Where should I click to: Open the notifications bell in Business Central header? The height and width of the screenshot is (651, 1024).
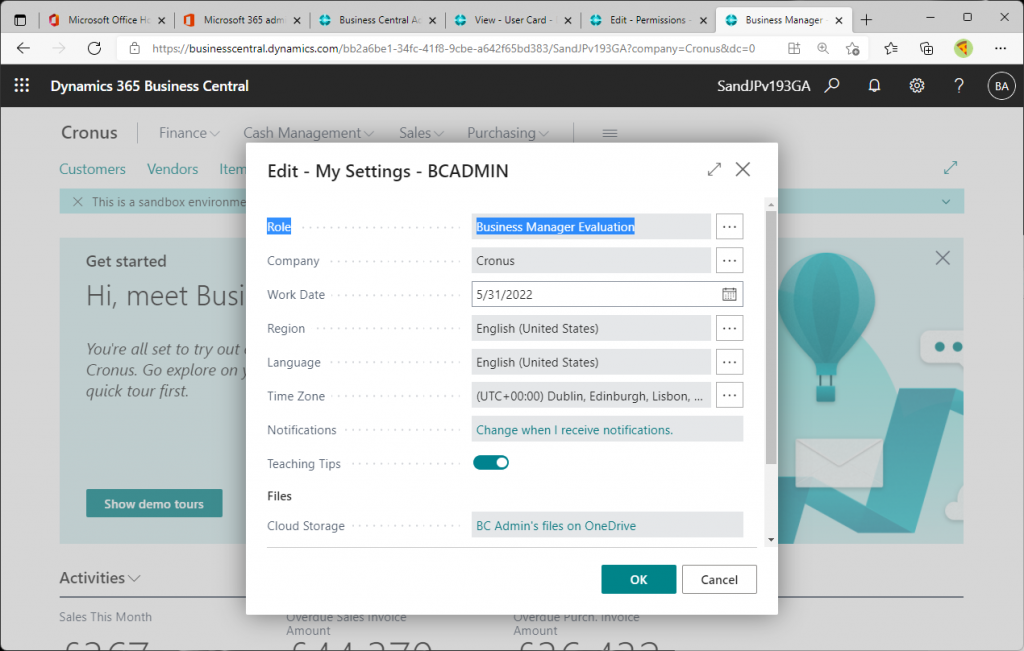pos(874,86)
